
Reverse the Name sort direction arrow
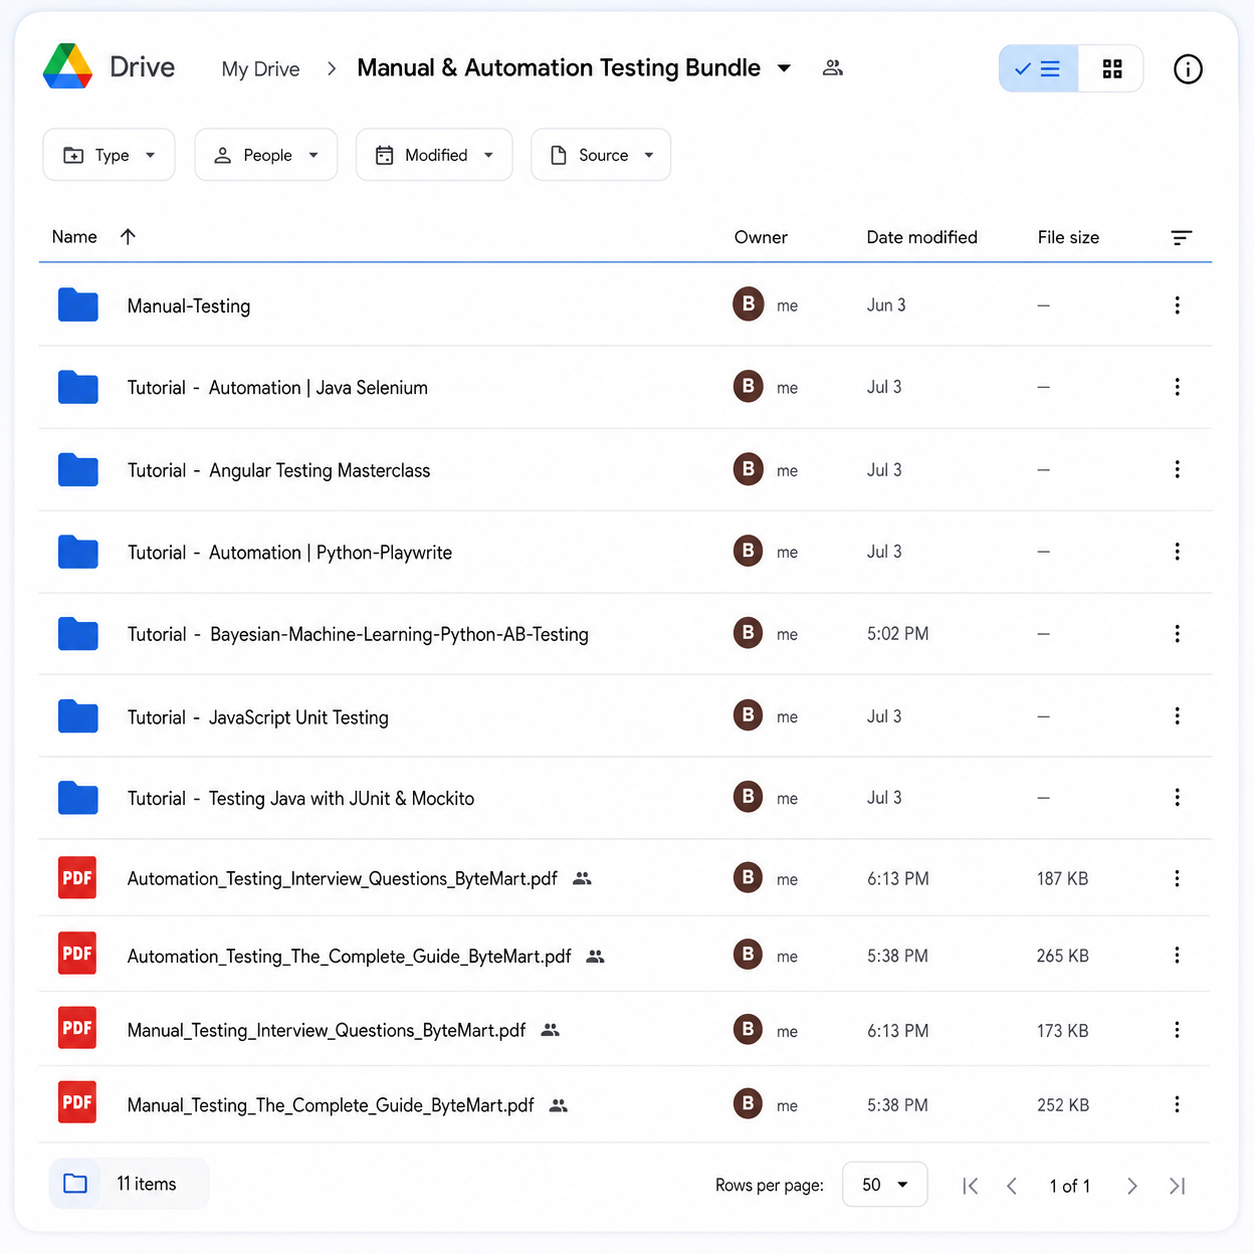(128, 237)
